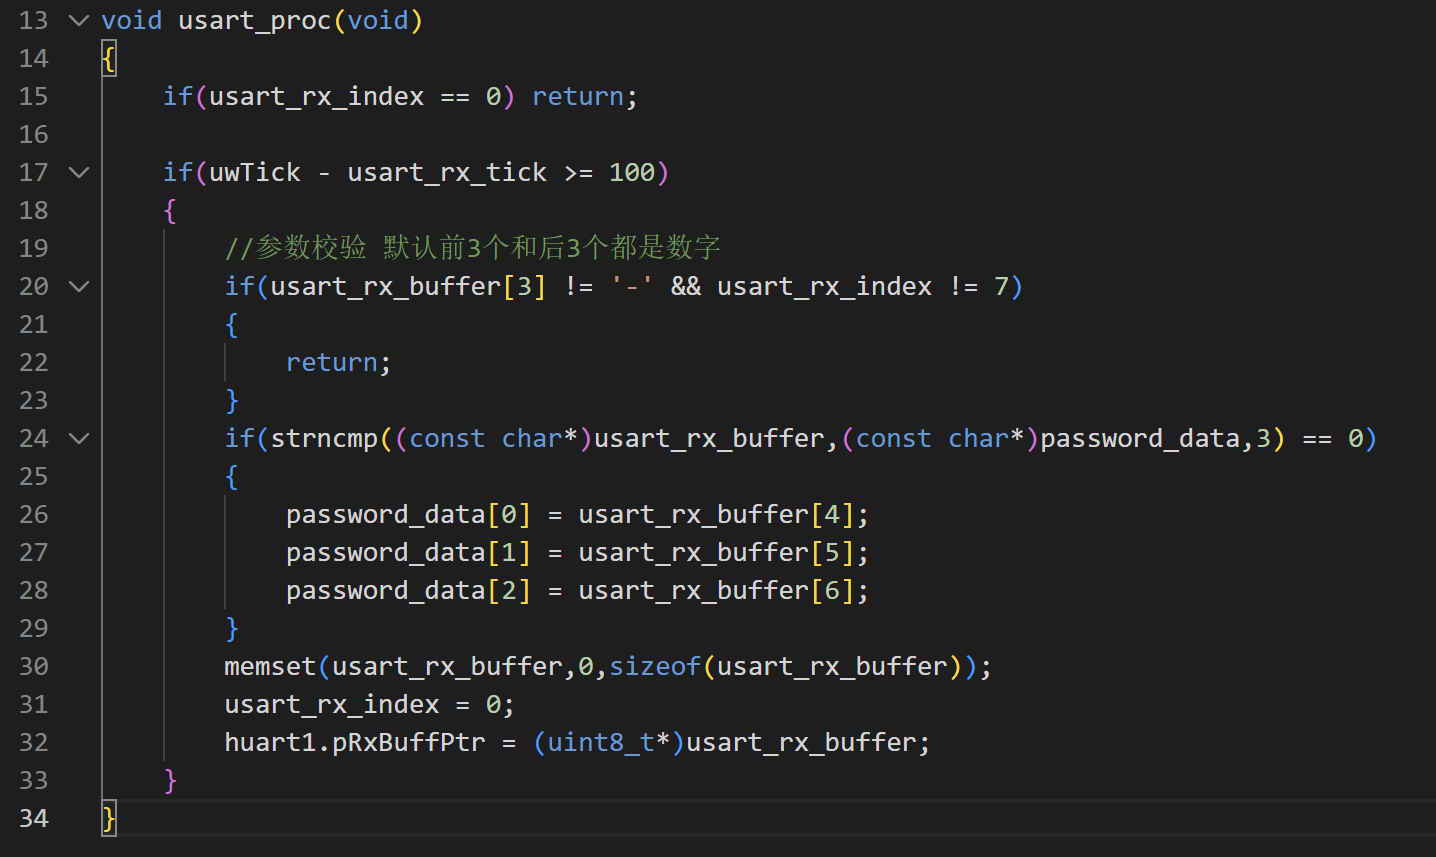
Task: Click the number 100 on line 17
Action: pyautogui.click(x=632, y=172)
